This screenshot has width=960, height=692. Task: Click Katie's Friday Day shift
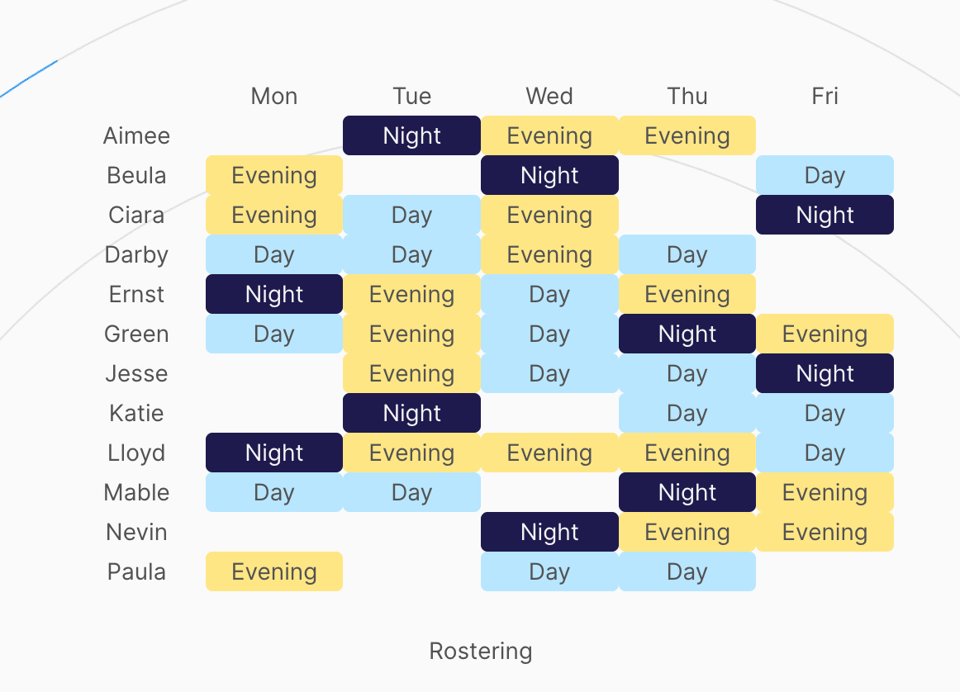tap(824, 414)
